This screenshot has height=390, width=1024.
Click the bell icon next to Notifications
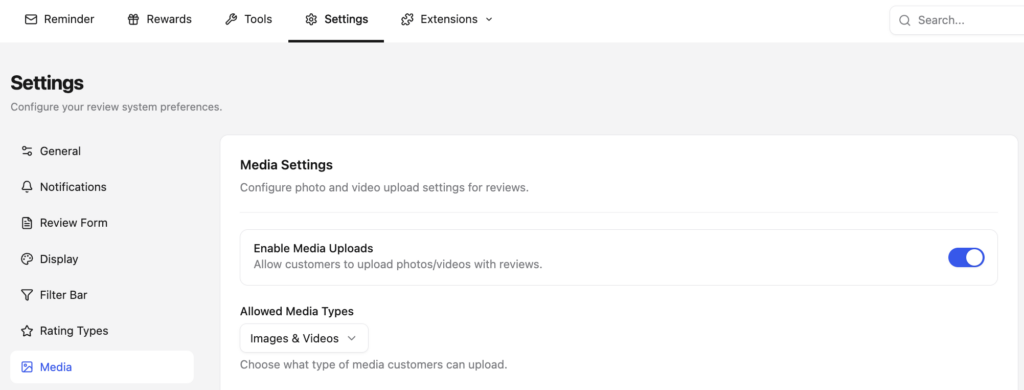coord(27,187)
